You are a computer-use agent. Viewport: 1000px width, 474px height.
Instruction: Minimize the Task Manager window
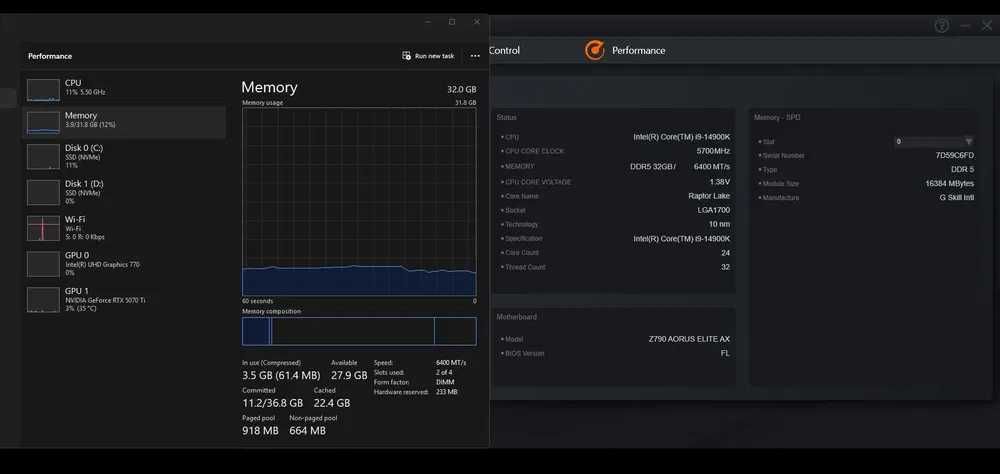coord(428,22)
